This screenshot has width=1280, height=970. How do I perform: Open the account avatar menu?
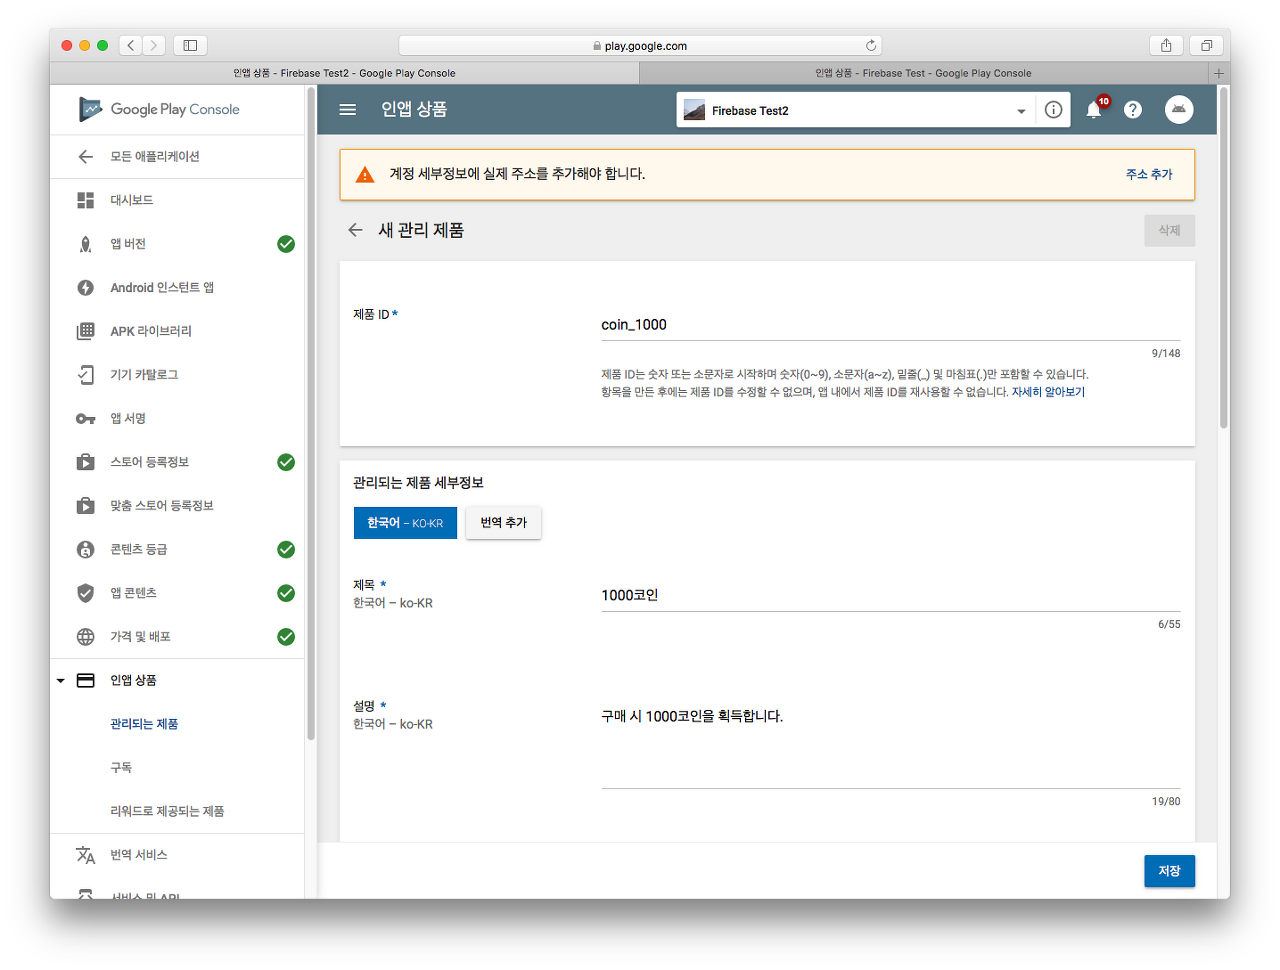click(1179, 110)
